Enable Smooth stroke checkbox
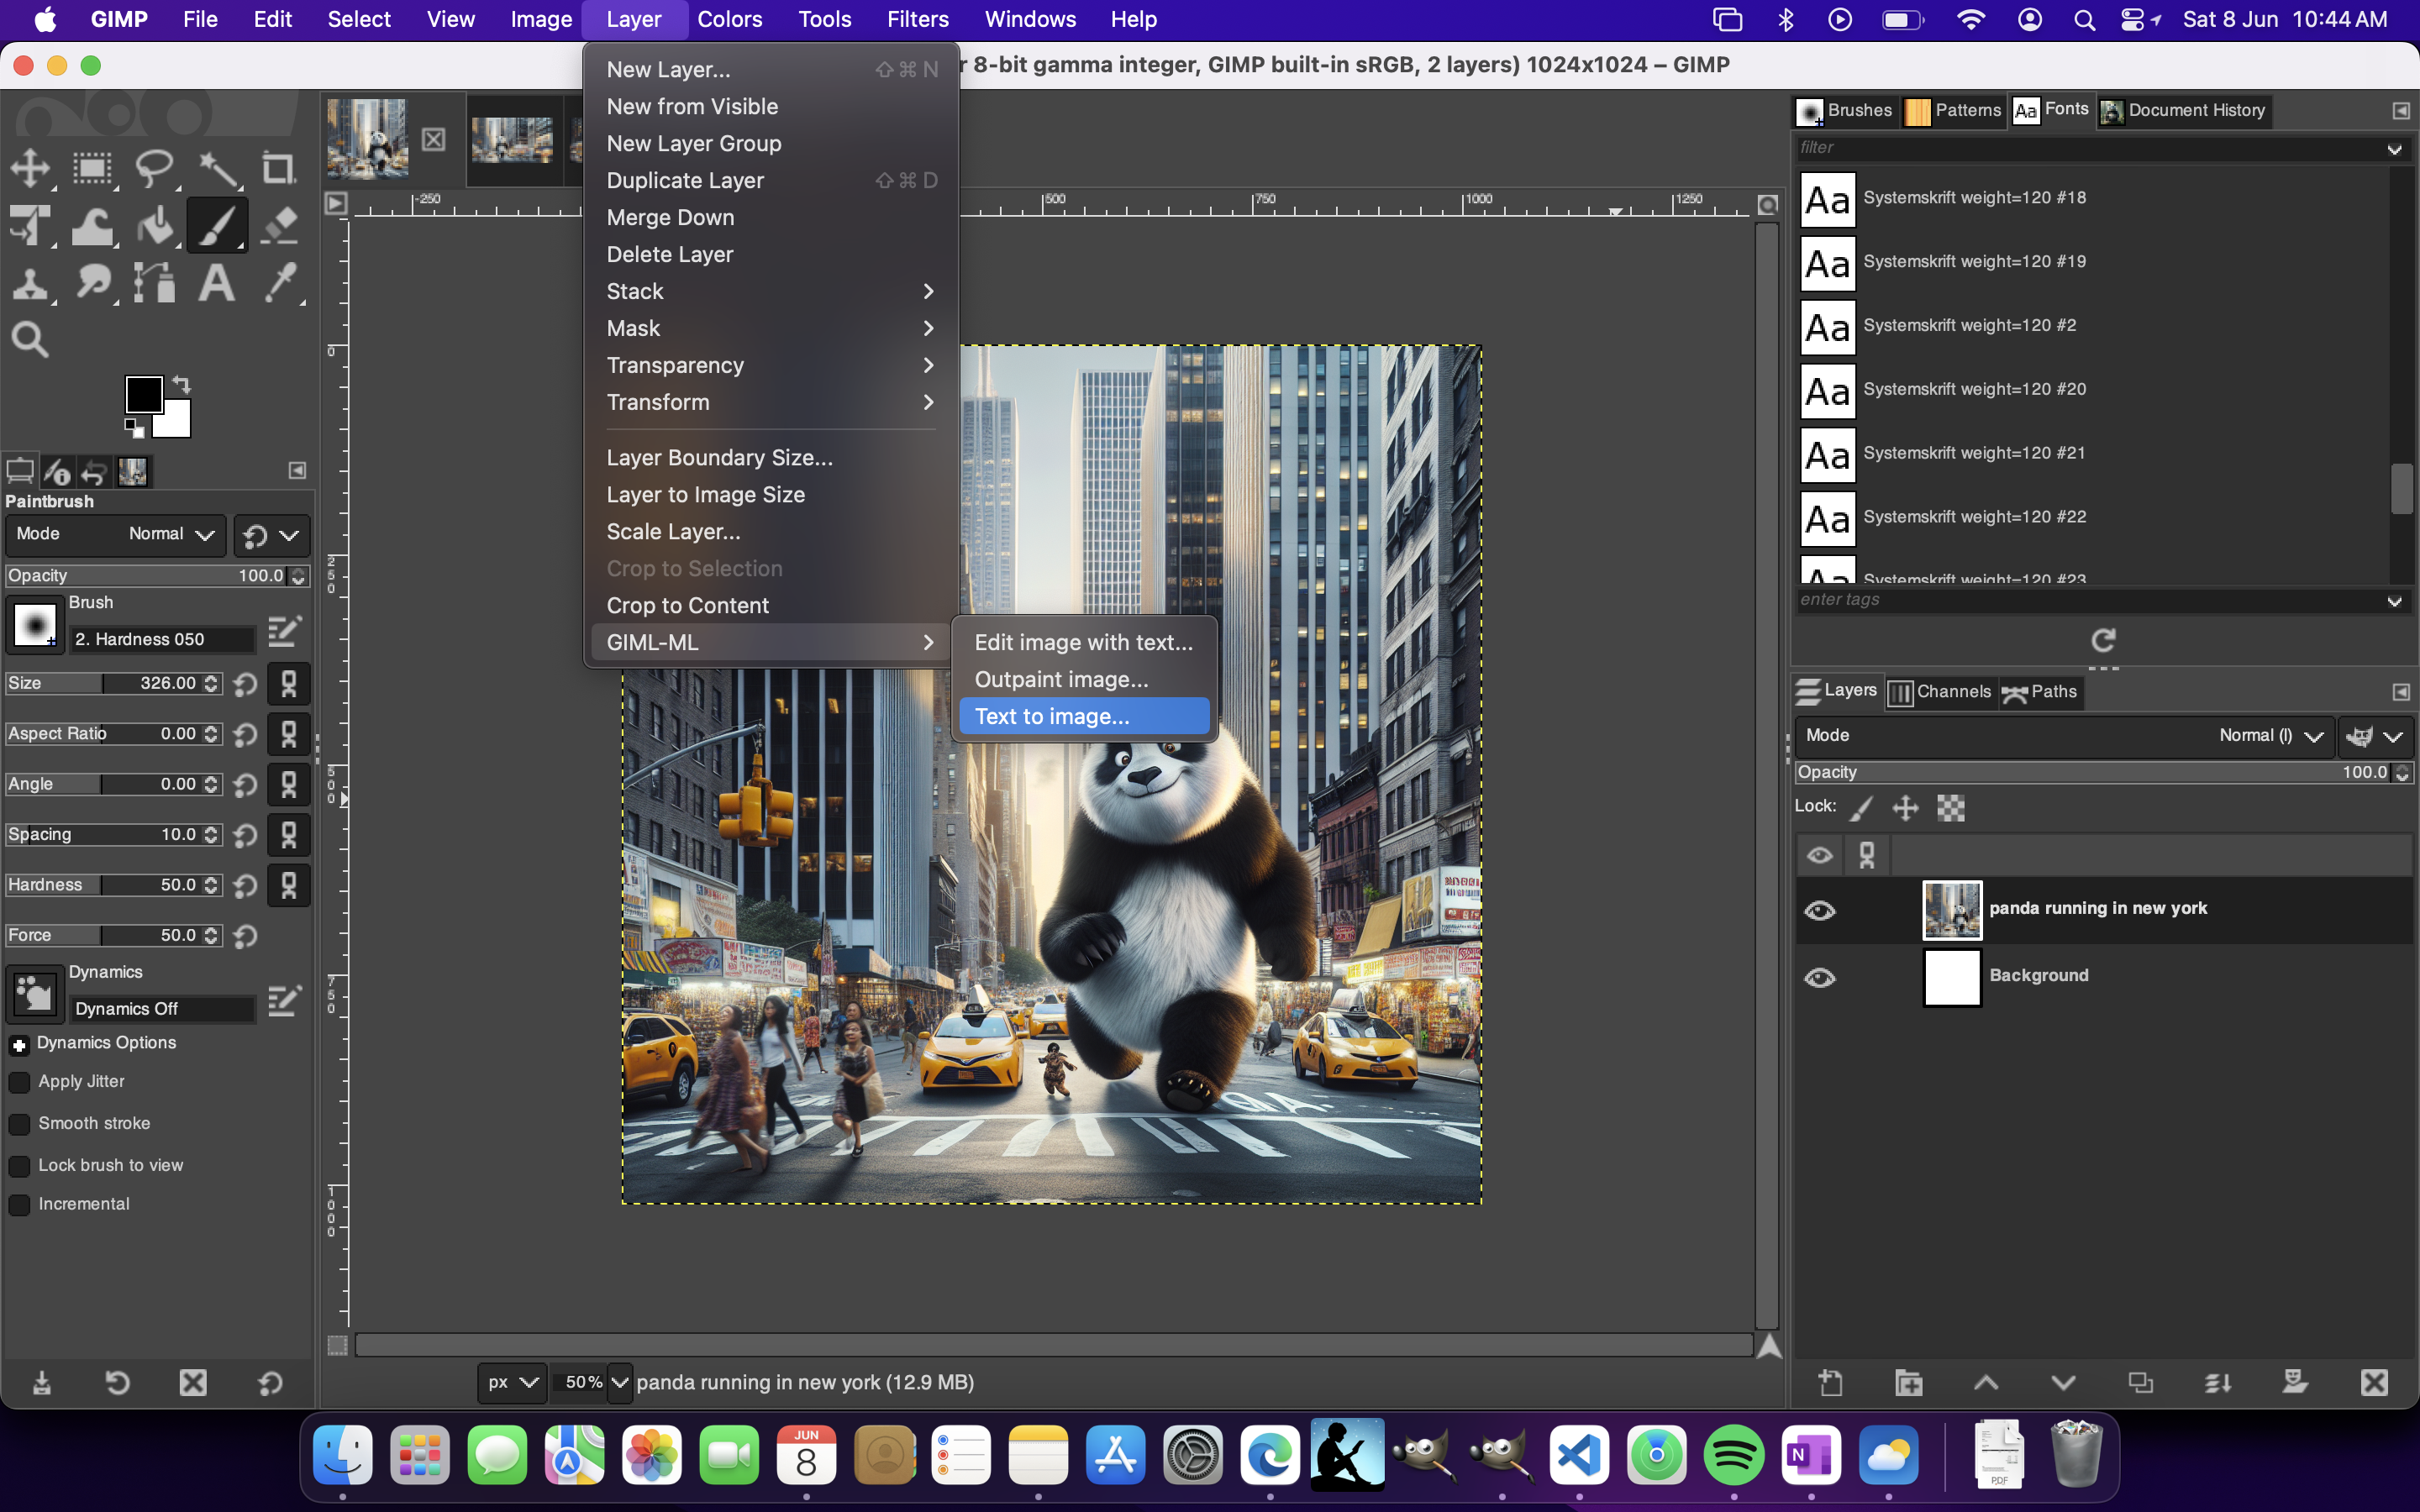This screenshot has height=1512, width=2420. [x=19, y=1124]
